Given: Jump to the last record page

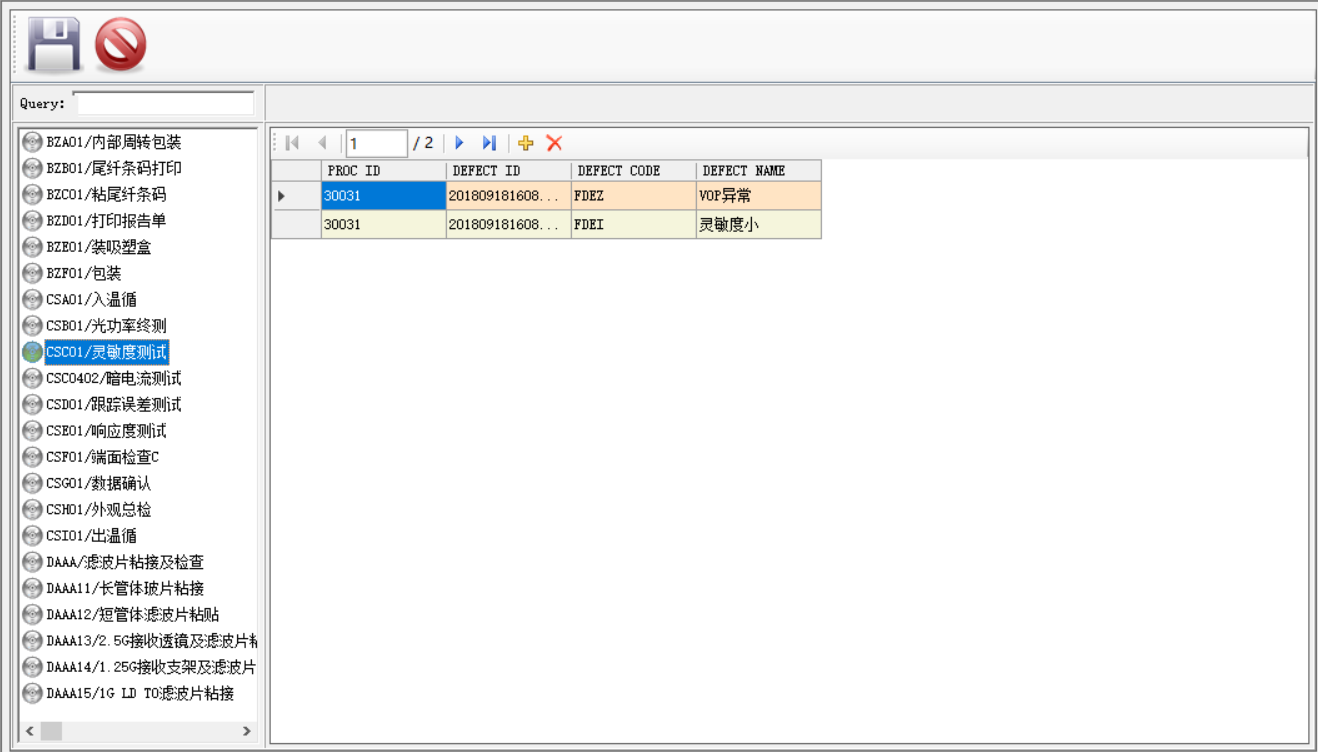Looking at the screenshot, I should pyautogui.click(x=489, y=143).
